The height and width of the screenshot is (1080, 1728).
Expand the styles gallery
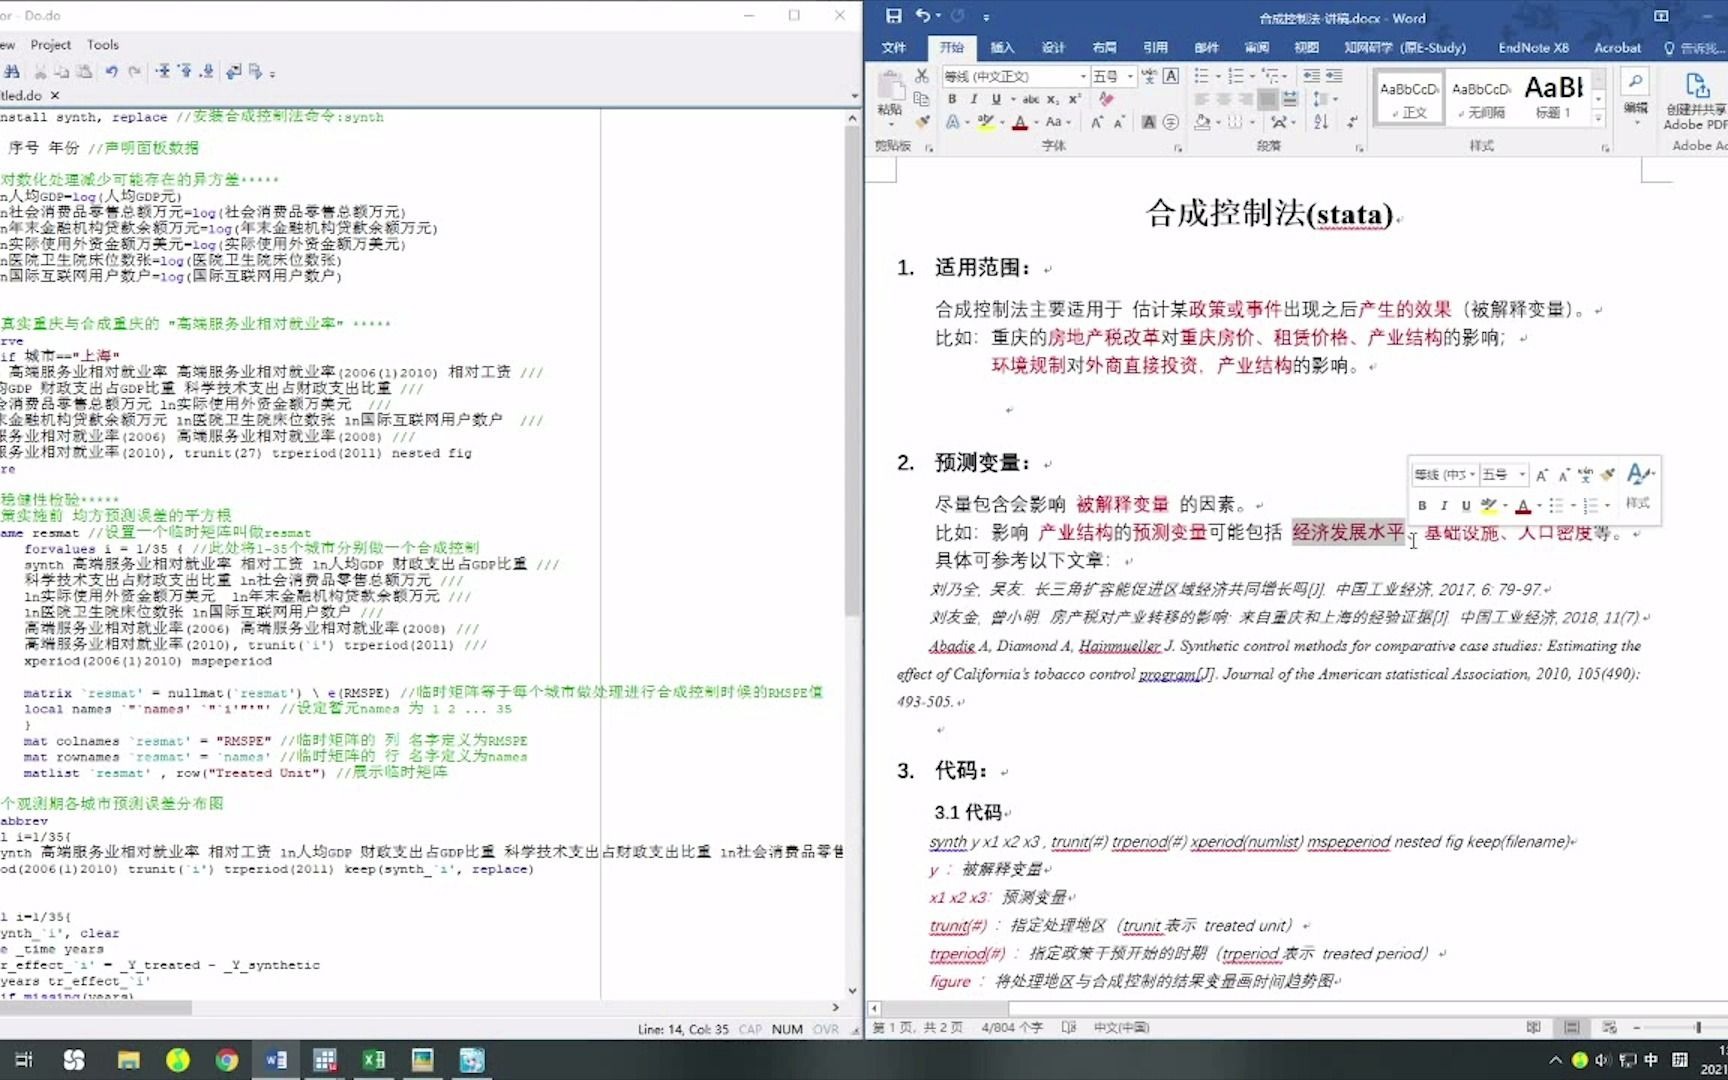[1598, 119]
